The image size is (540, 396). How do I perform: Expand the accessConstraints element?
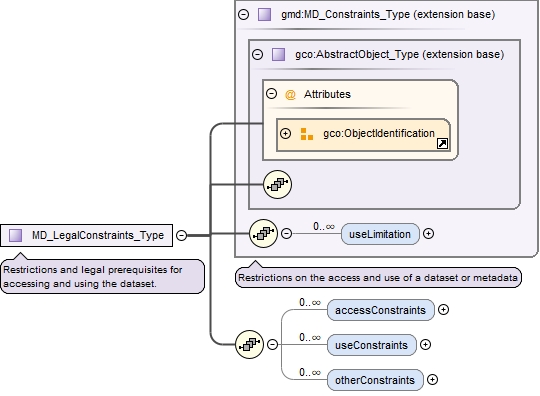(443, 310)
